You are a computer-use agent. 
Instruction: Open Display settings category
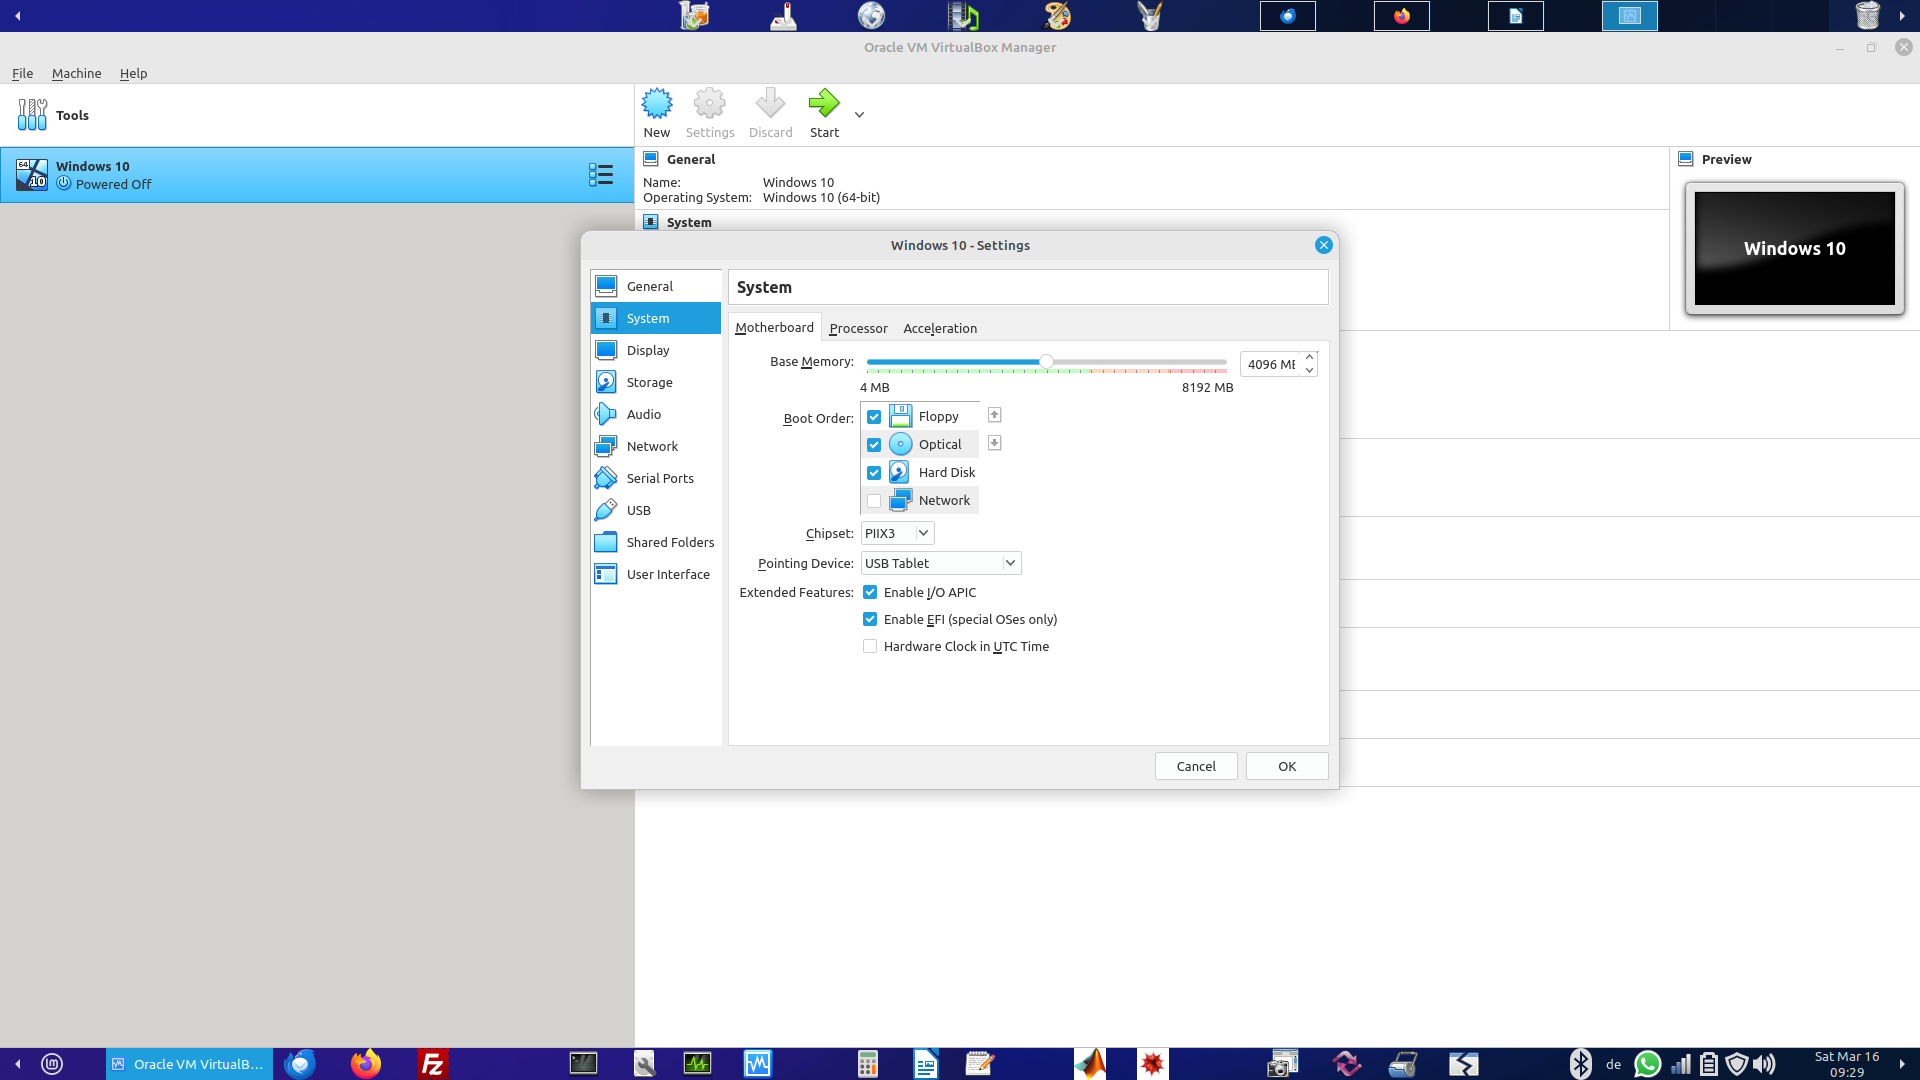coord(656,350)
